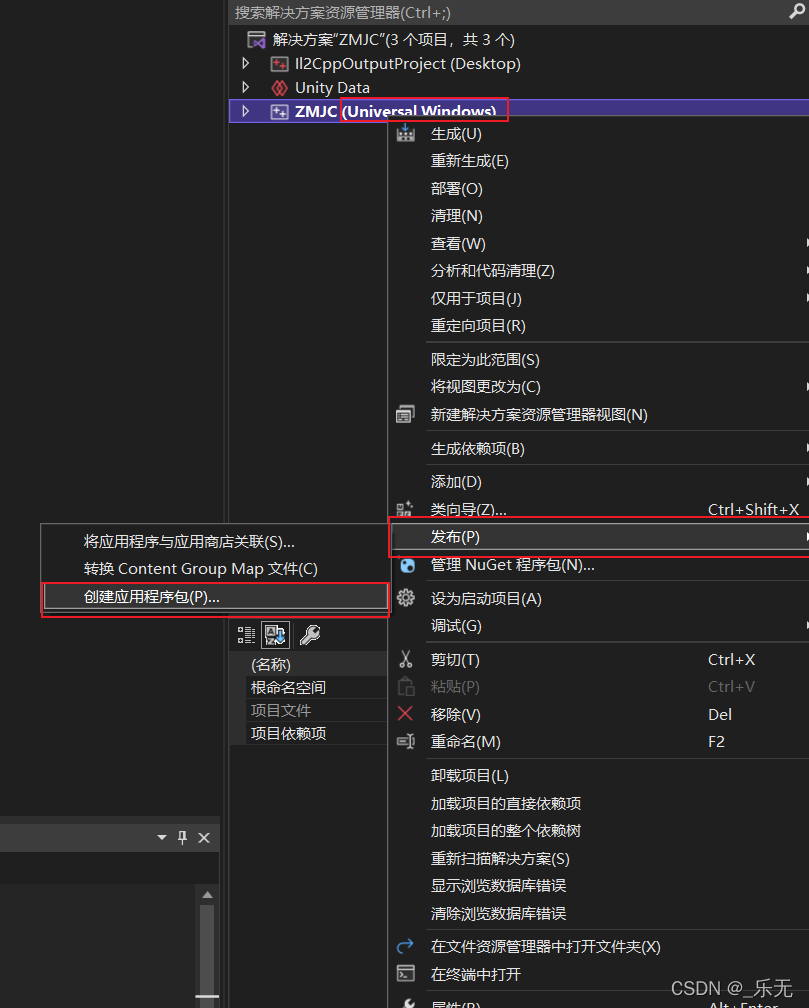Click the NuGet icon beside 管理 NuGet 程序包
The width and height of the screenshot is (809, 1008).
407,565
